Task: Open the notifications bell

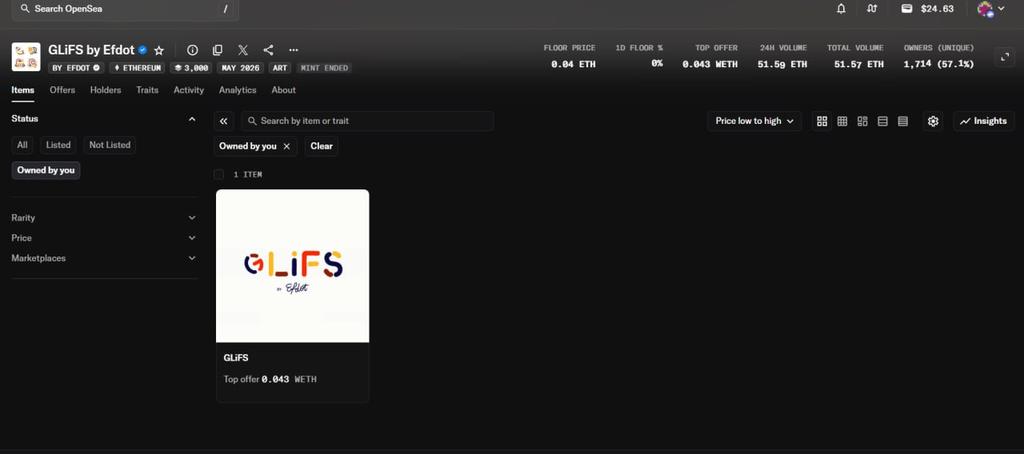Action: coord(841,9)
